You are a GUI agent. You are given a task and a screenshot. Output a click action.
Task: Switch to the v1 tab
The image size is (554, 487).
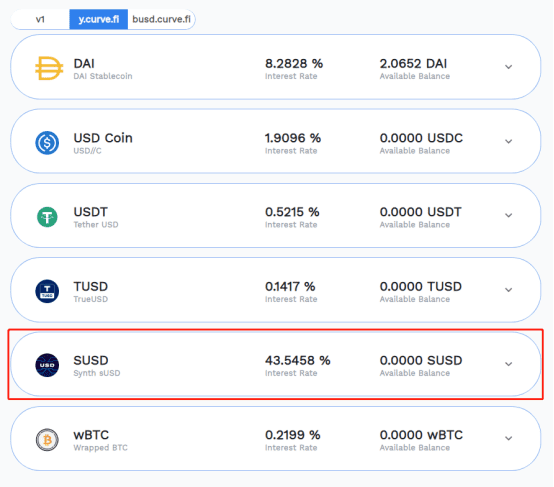[x=40, y=19]
